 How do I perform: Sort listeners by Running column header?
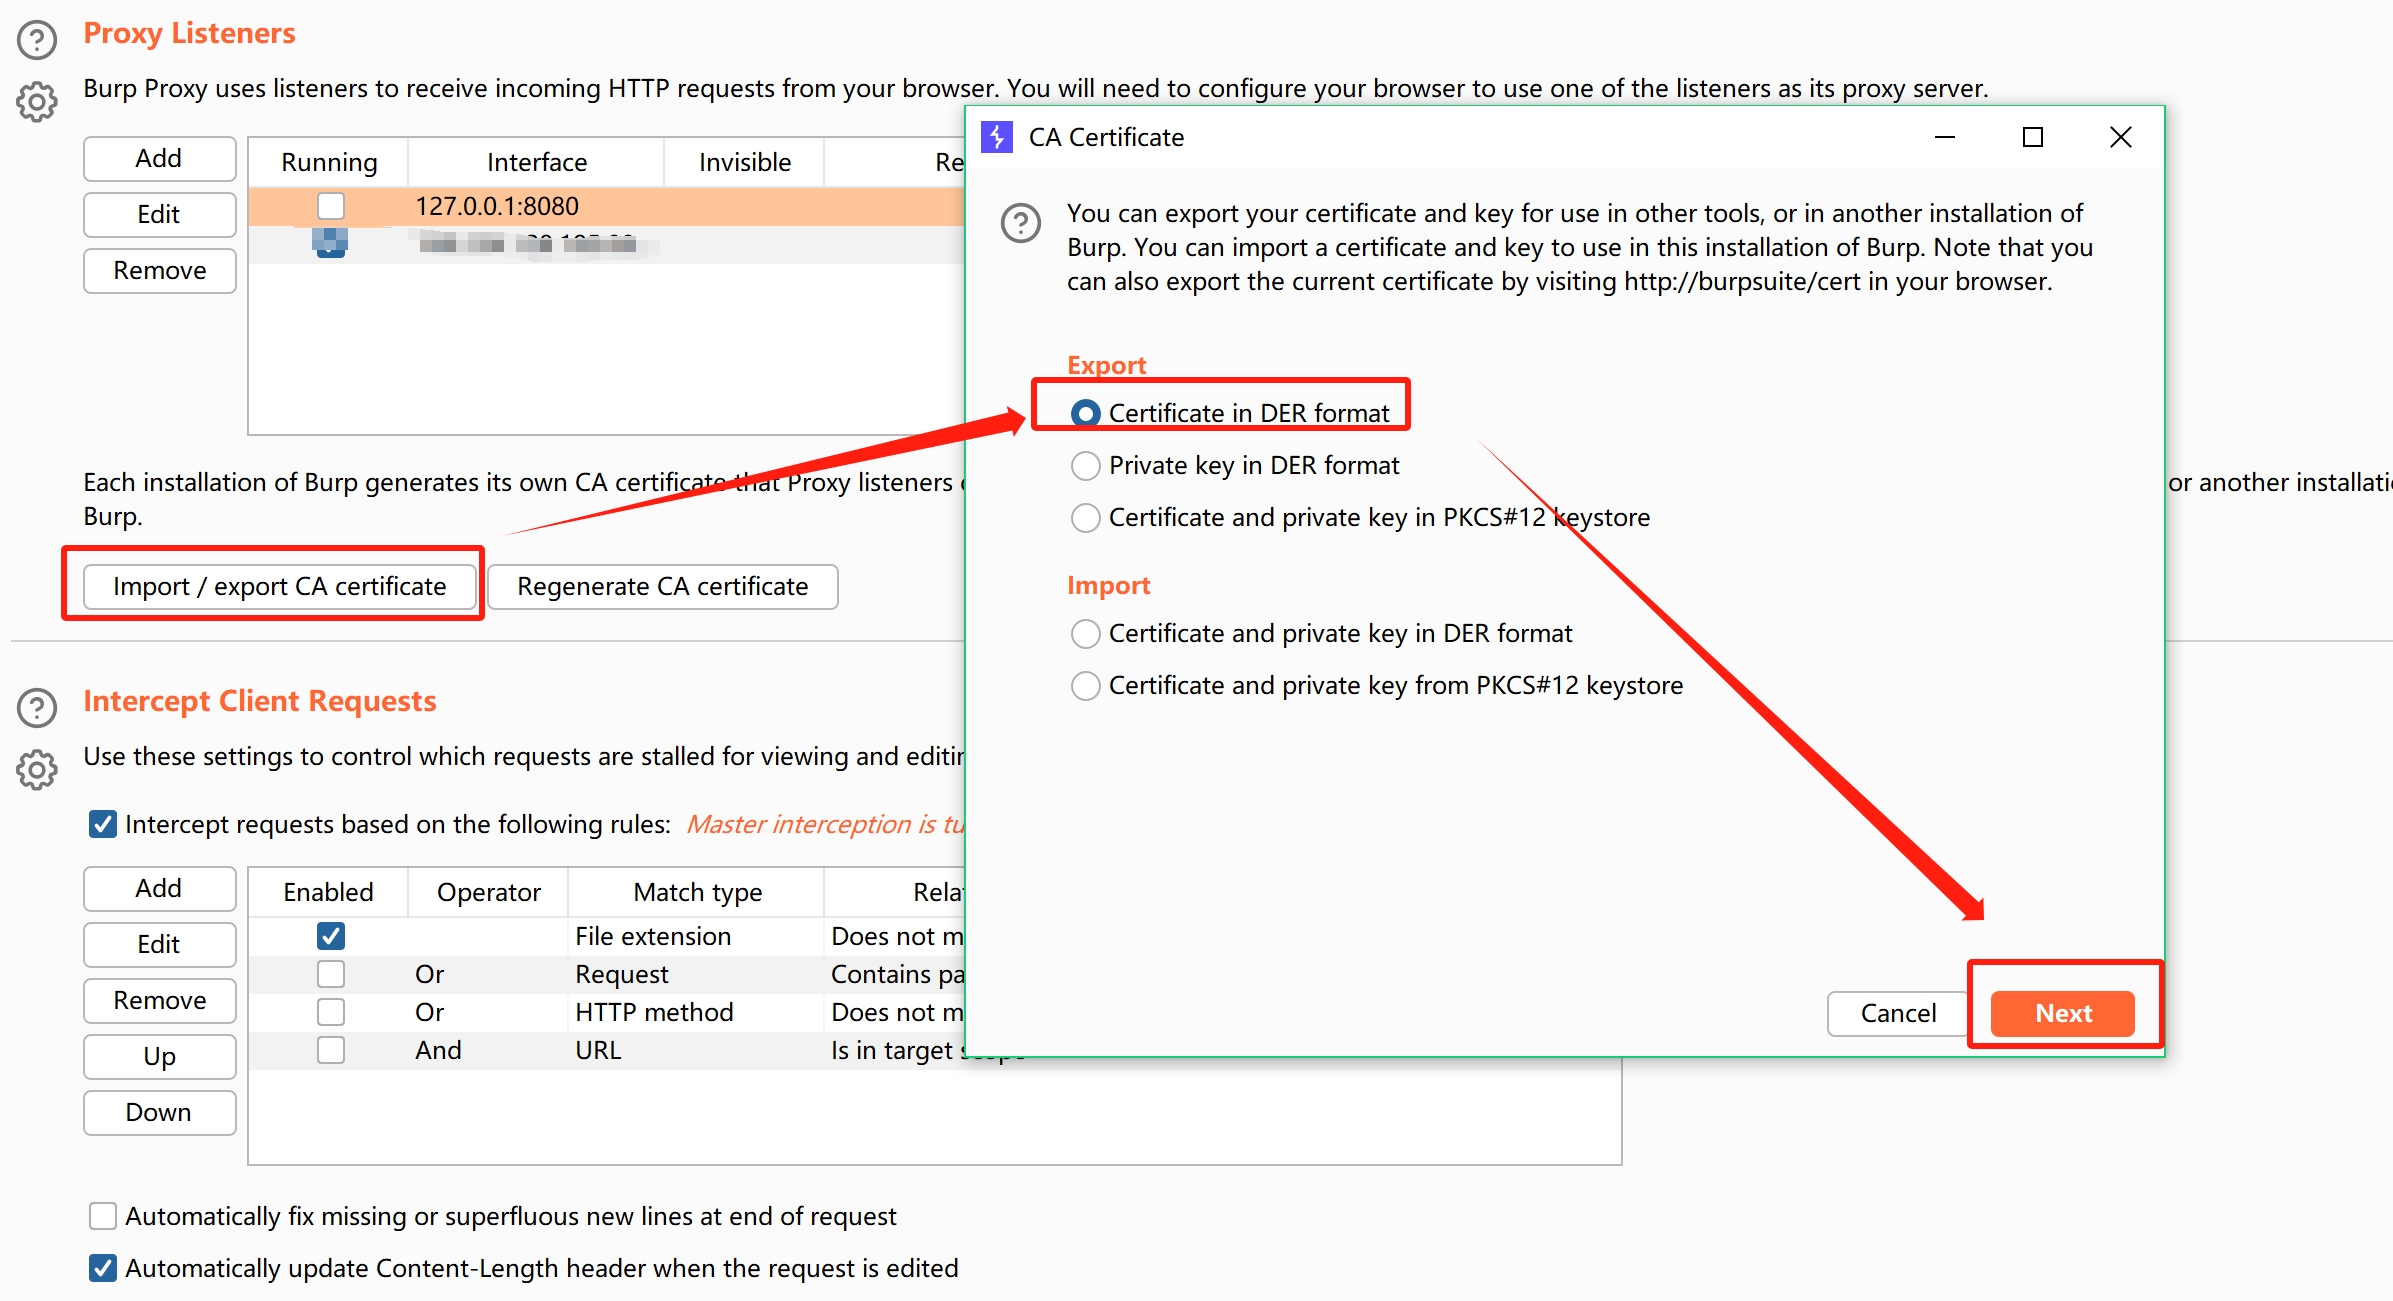click(x=329, y=162)
